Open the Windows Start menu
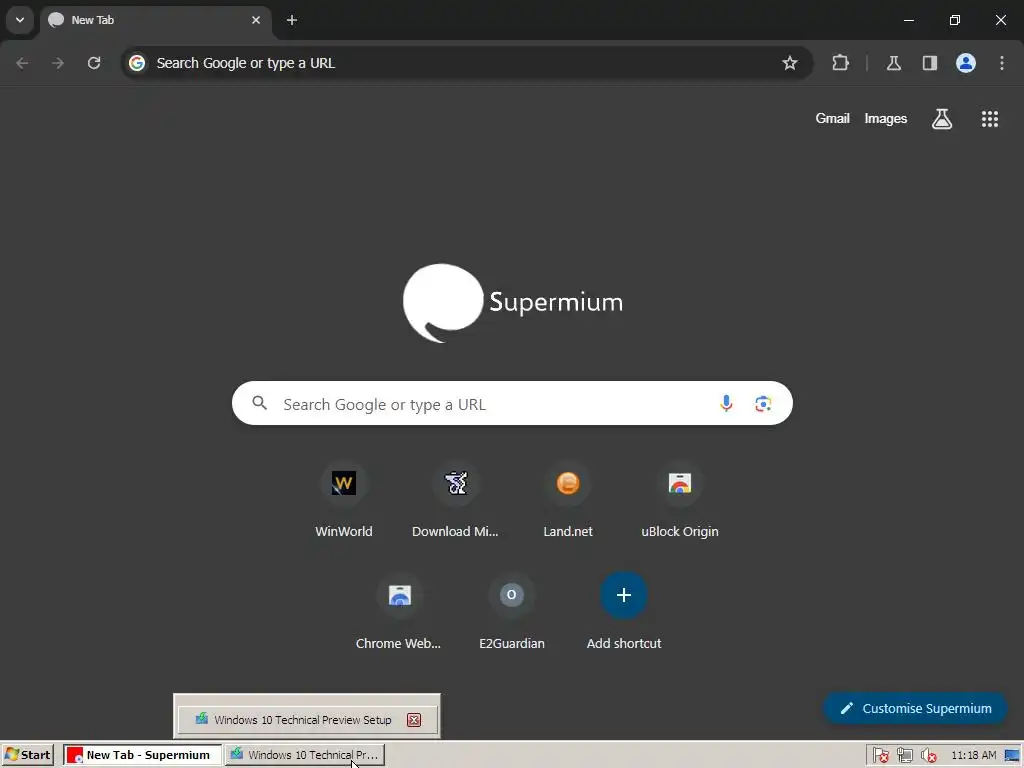Screen dimensions: 1024x768 click(x=27, y=755)
